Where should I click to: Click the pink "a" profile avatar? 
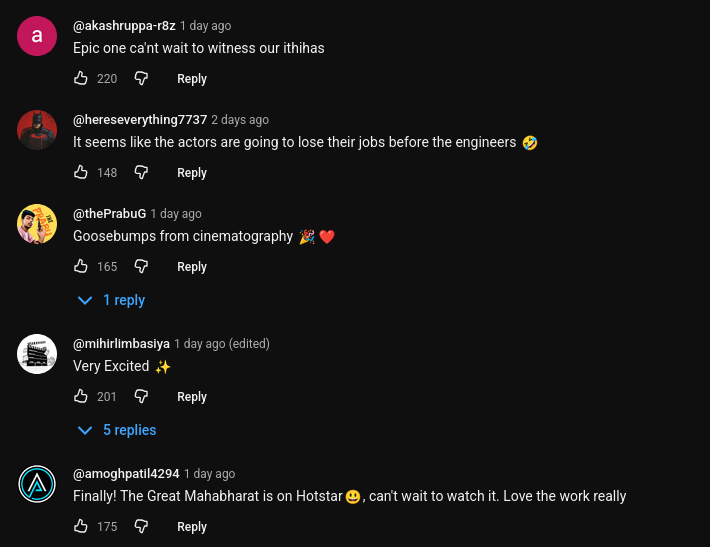(x=37, y=36)
